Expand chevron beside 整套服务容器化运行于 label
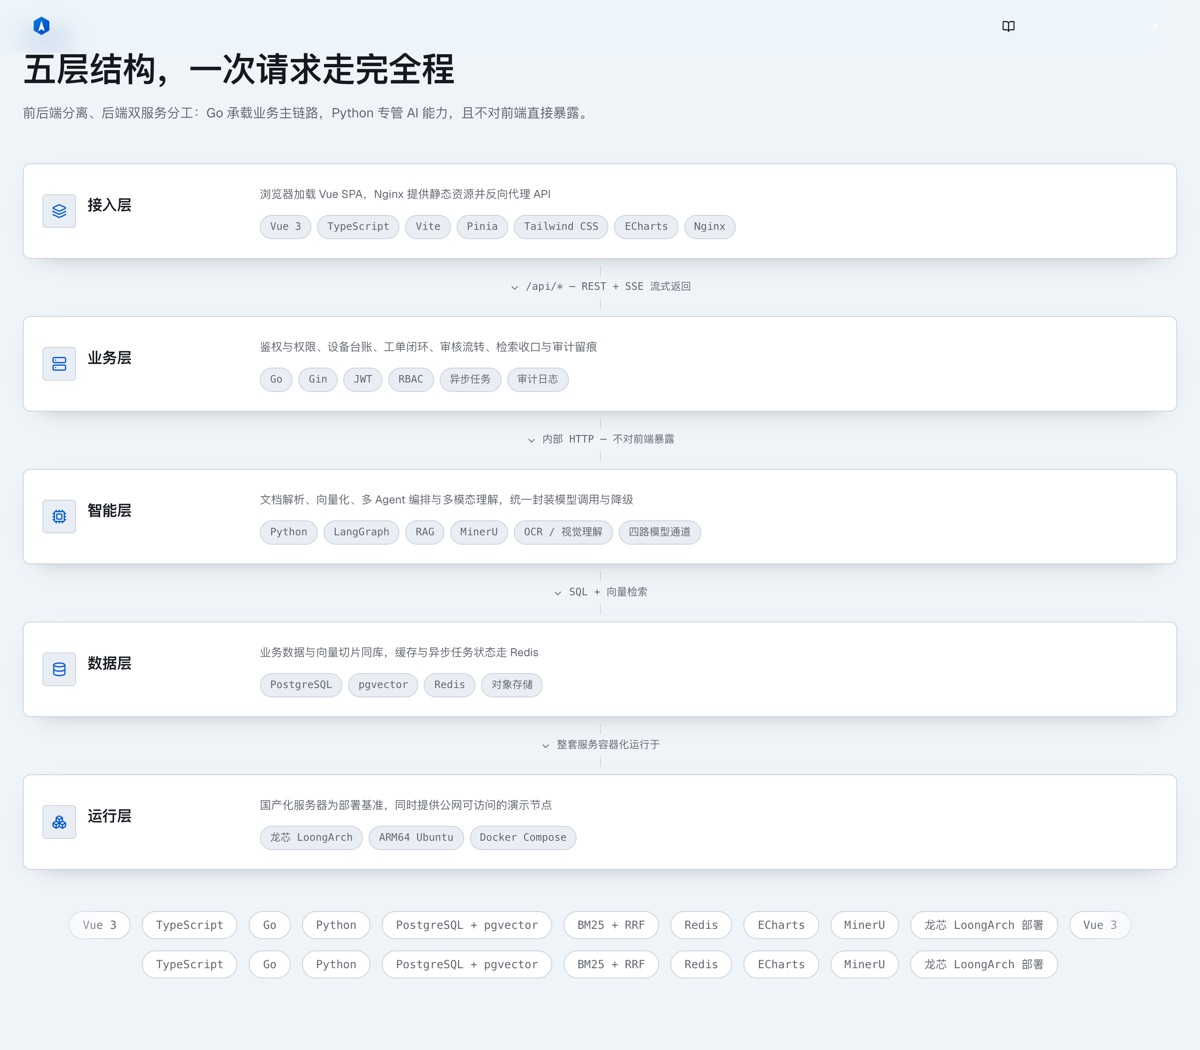1200x1050 pixels. coord(546,745)
